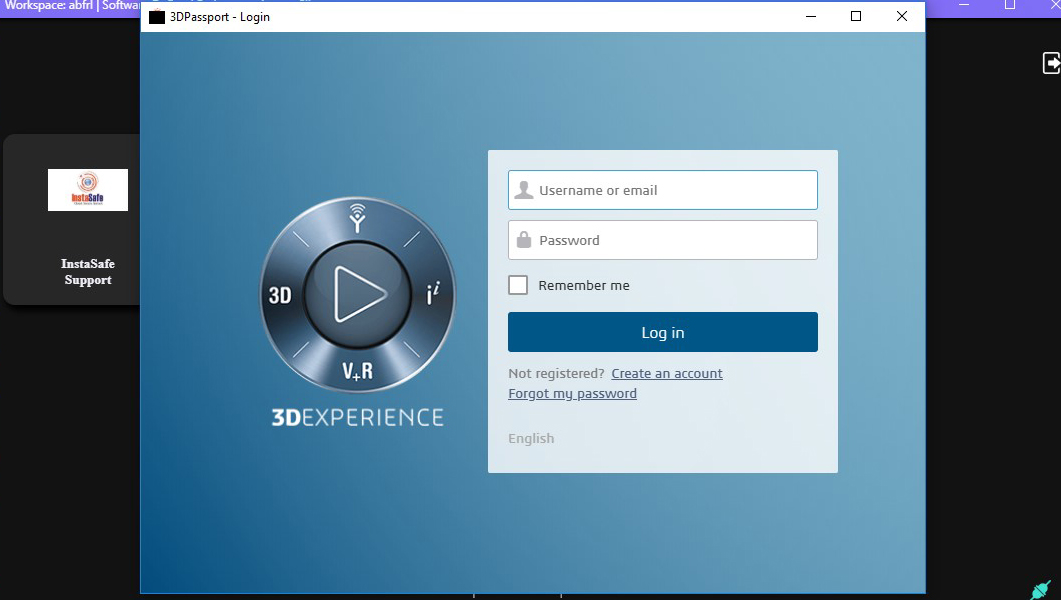Screen dimensions: 1061x600
Task: Click the Password input field
Action: pos(662,240)
